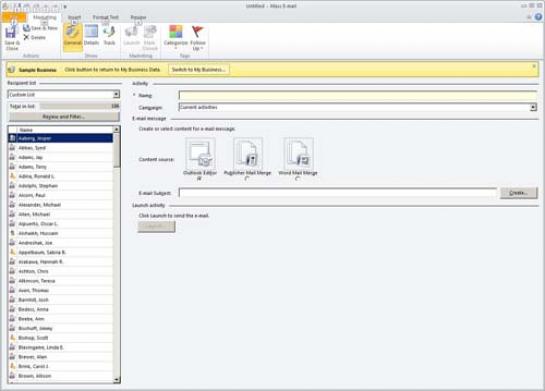This screenshot has height=391, width=545.
Task: Delete the mass e-mail via Delete icon
Action: click(x=26, y=37)
